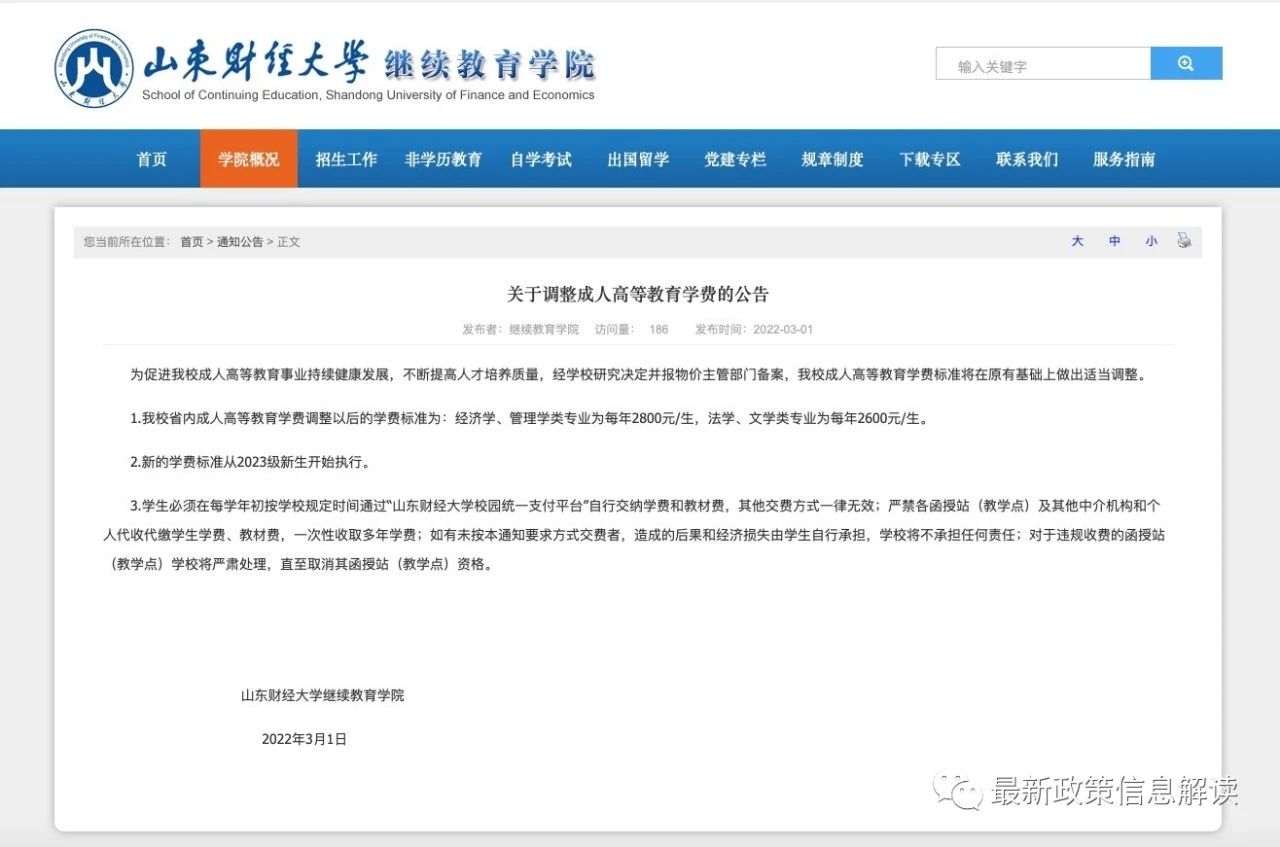The width and height of the screenshot is (1280, 847).
Task: Click the publish date 2022-03-01
Action: 783,329
